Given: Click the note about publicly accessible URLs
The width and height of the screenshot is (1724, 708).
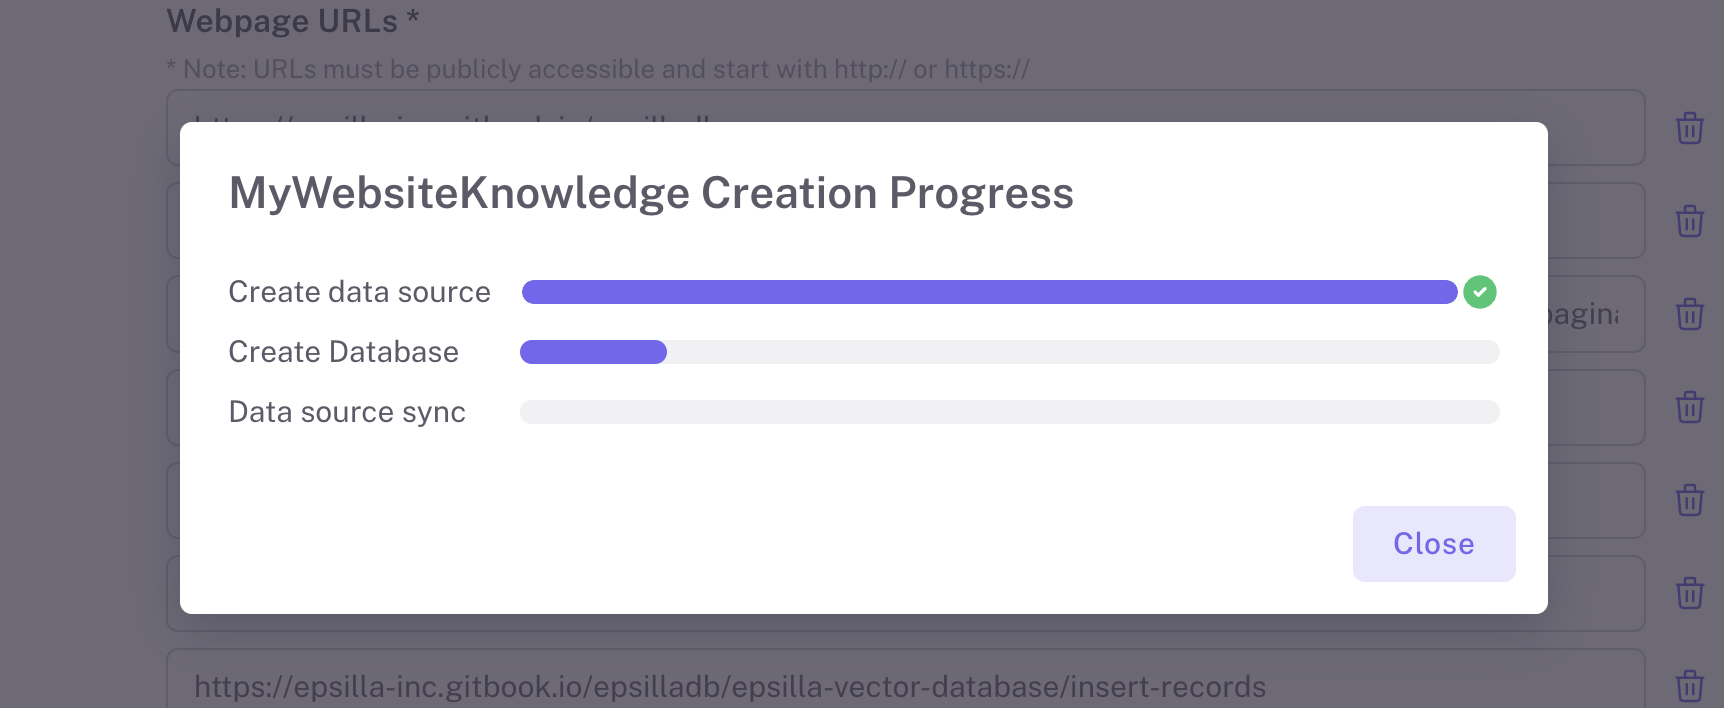Looking at the screenshot, I should coord(597,69).
